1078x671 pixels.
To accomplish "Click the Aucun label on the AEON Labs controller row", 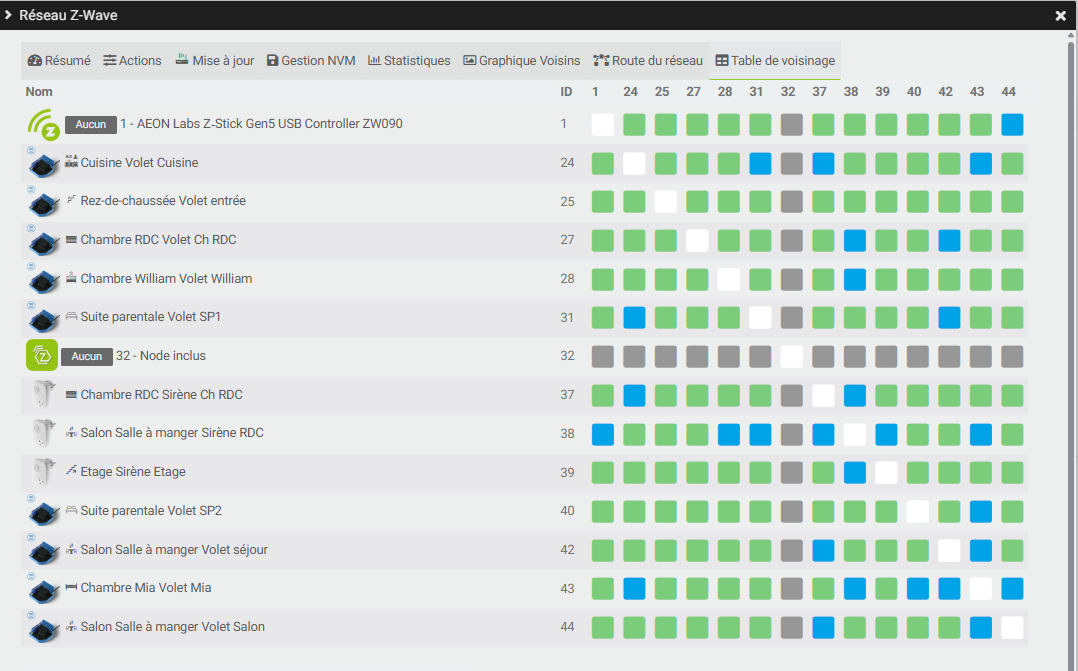I will pyautogui.click(x=90, y=124).
